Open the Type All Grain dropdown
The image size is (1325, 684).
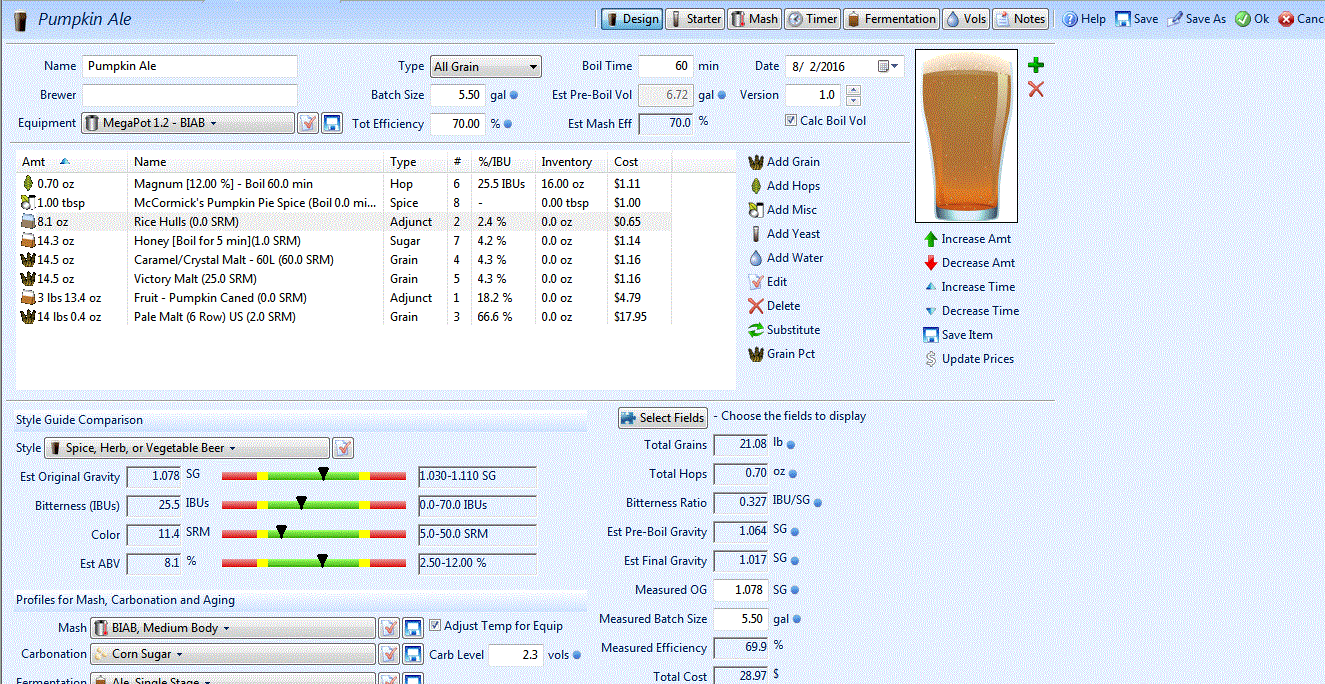point(485,67)
